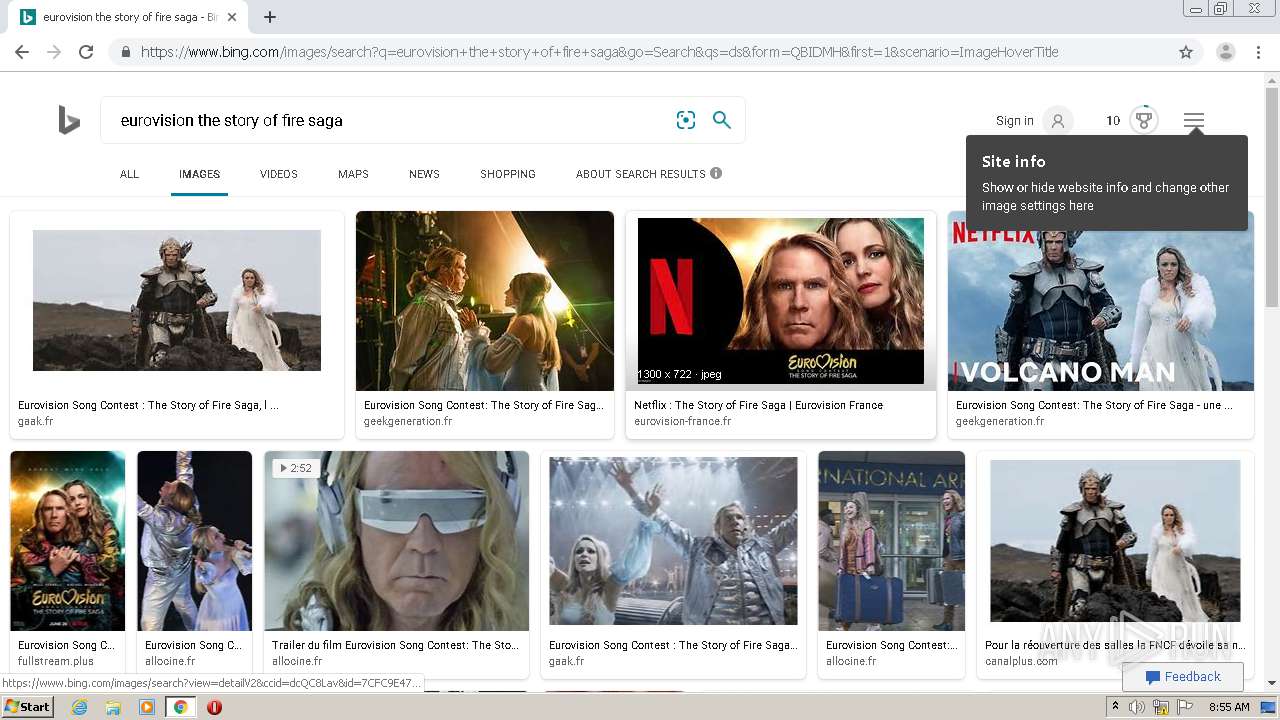Click ABOUT SEARCH RESULTS link

[x=641, y=174]
